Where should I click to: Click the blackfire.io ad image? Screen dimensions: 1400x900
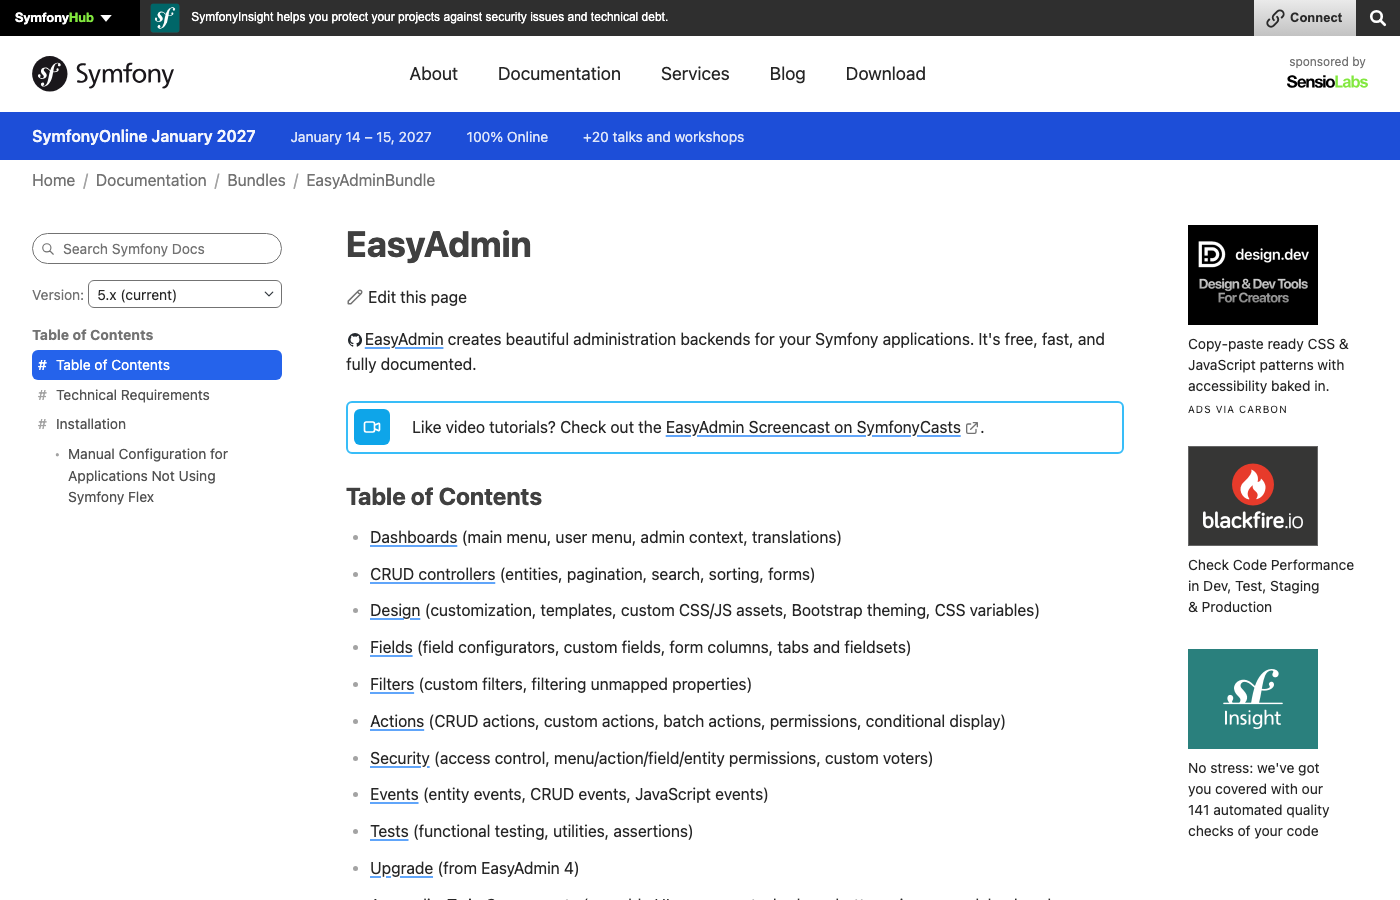pyautogui.click(x=1252, y=496)
